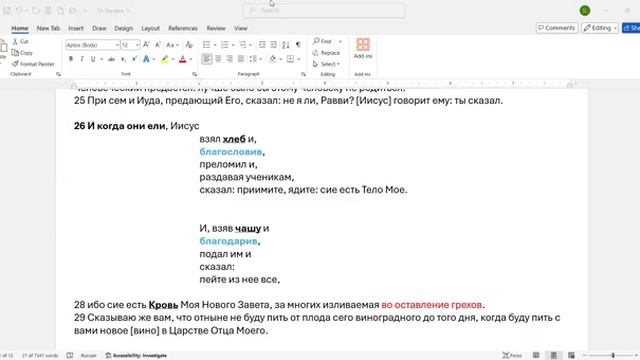This screenshot has height=360, width=640.
Task: Click the Bullets list icon
Action: click(x=207, y=44)
